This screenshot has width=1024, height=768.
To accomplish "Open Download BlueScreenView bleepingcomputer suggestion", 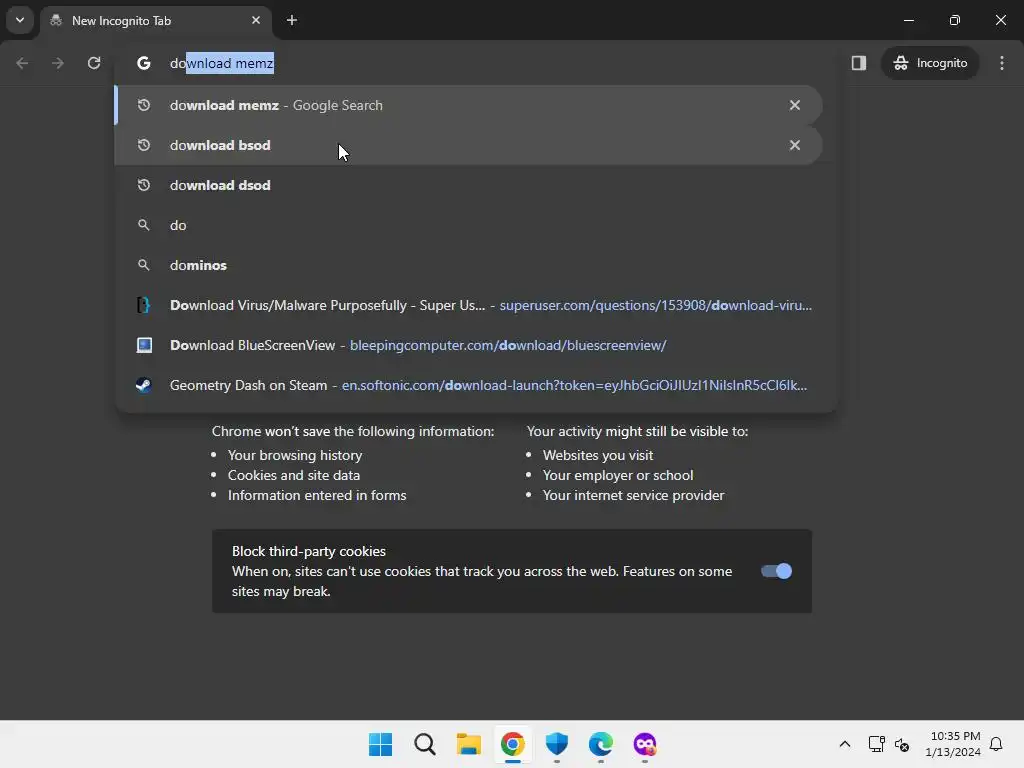I will (x=468, y=345).
